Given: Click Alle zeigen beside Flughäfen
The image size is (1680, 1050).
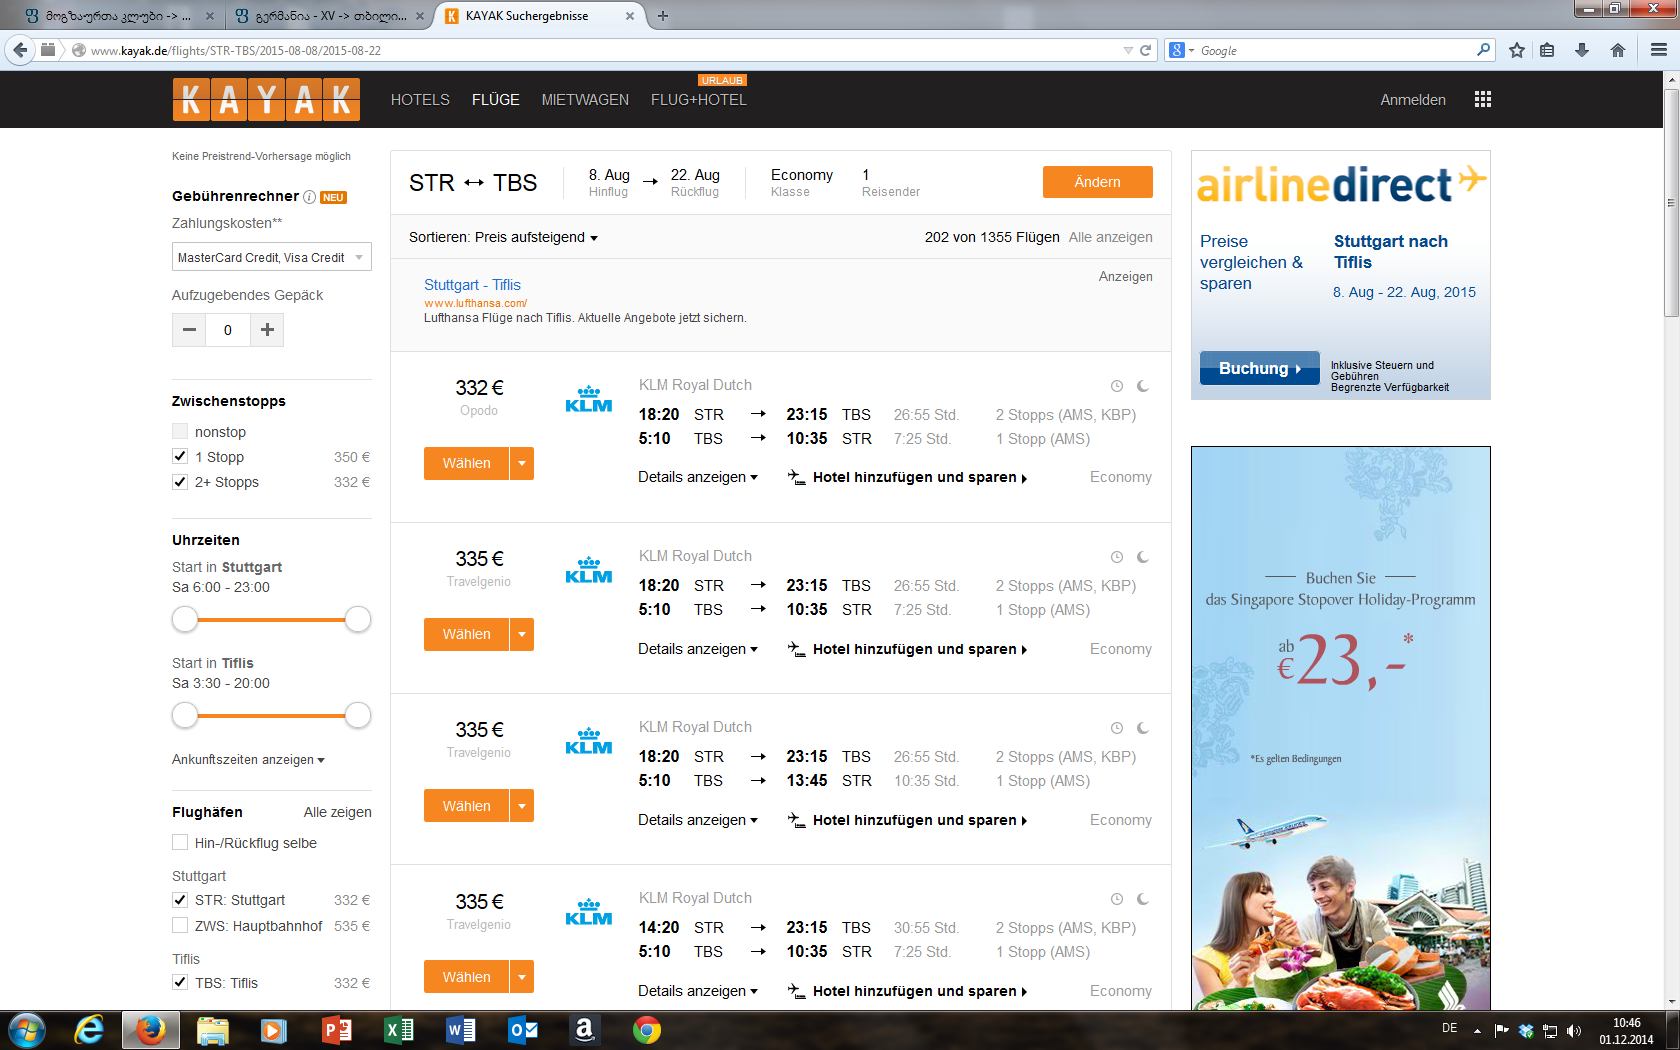Looking at the screenshot, I should tap(338, 812).
